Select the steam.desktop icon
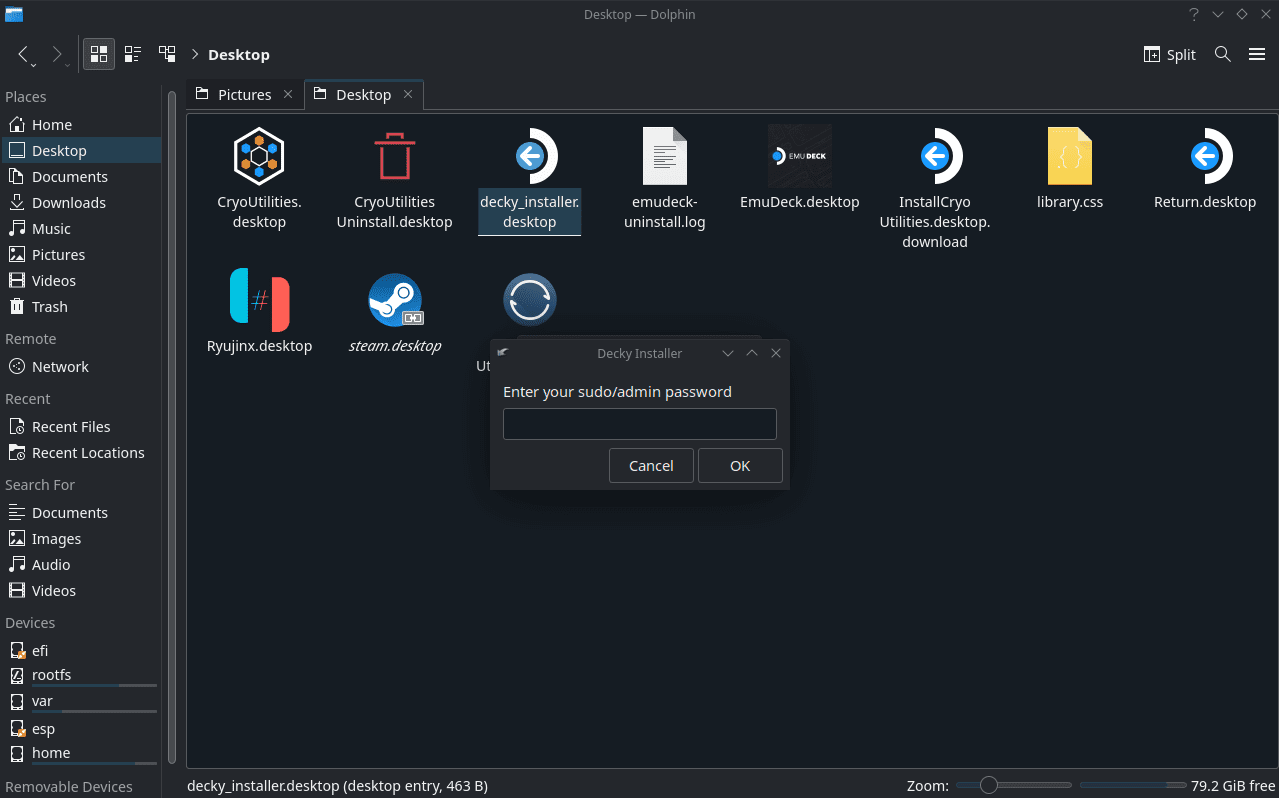The image size is (1279, 798). click(x=395, y=299)
